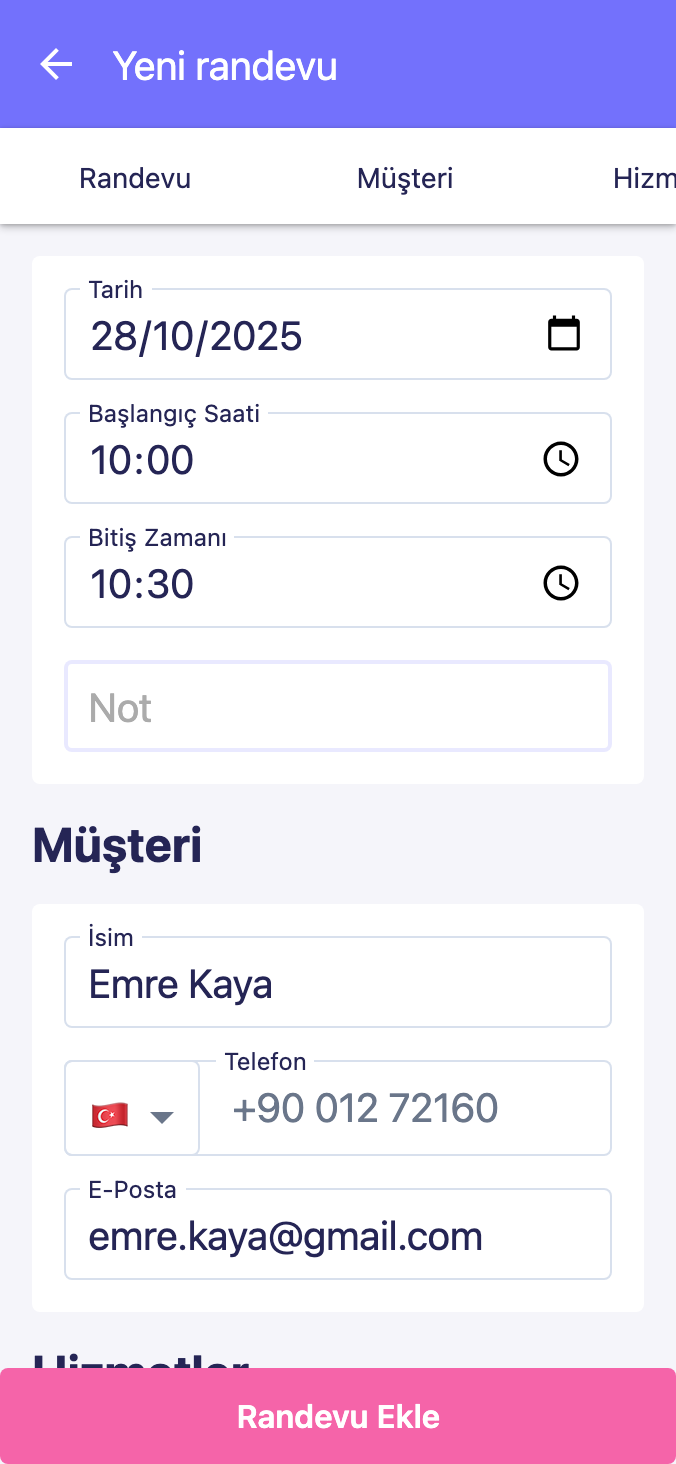Click the Telefon field label
Screen dimensions: 676x1464
pyautogui.click(x=266, y=1062)
